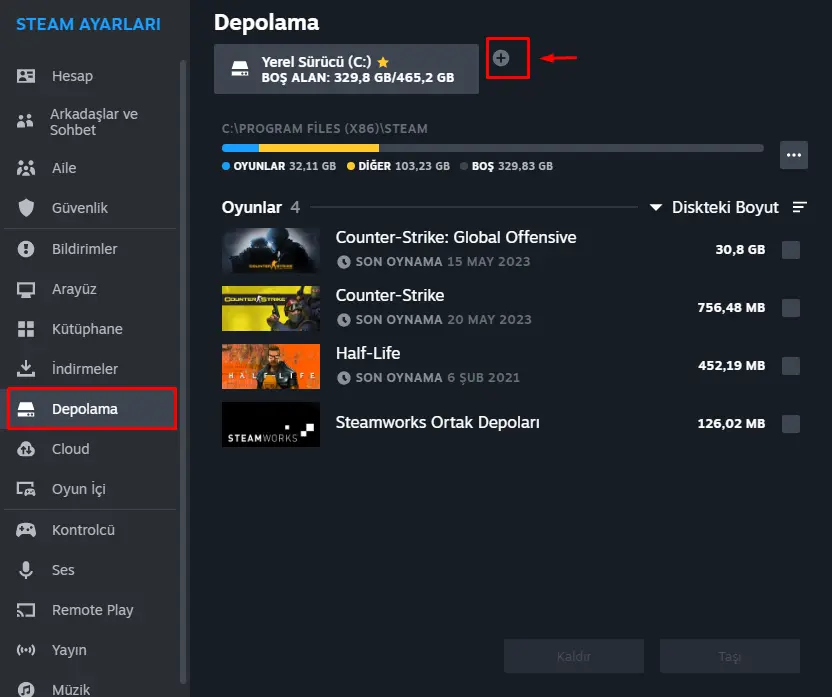This screenshot has height=697, width=832.
Task: Click the Counter-Strike: Global Offensive title
Action: (456, 237)
